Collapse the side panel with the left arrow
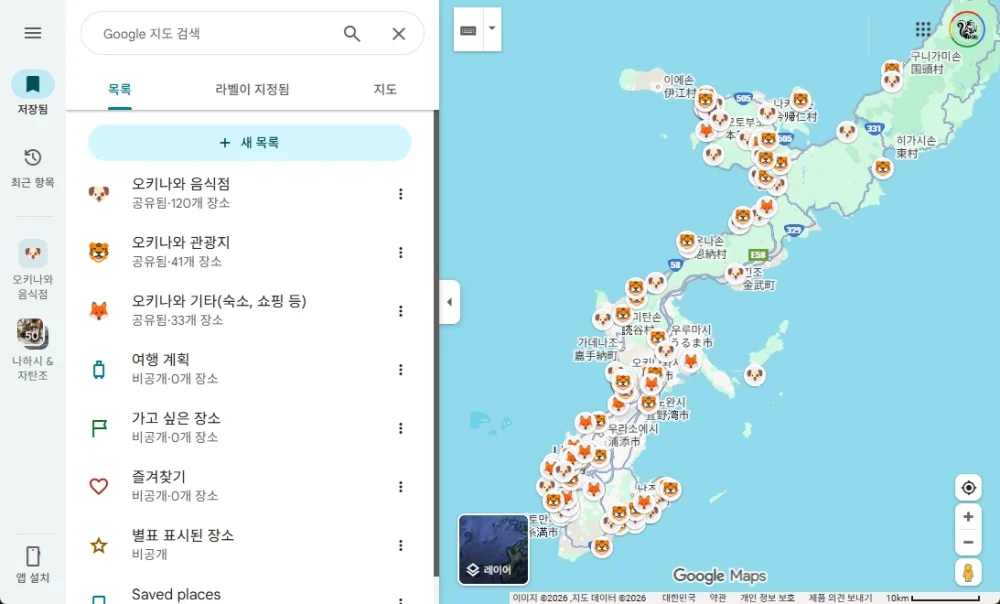Image resolution: width=1000 pixels, height=604 pixels. (449, 302)
